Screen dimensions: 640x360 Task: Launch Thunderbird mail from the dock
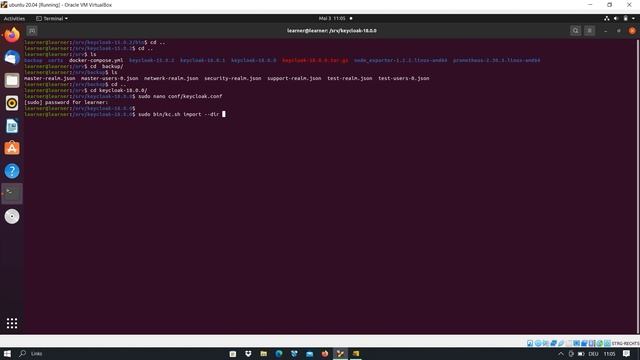pos(12,58)
